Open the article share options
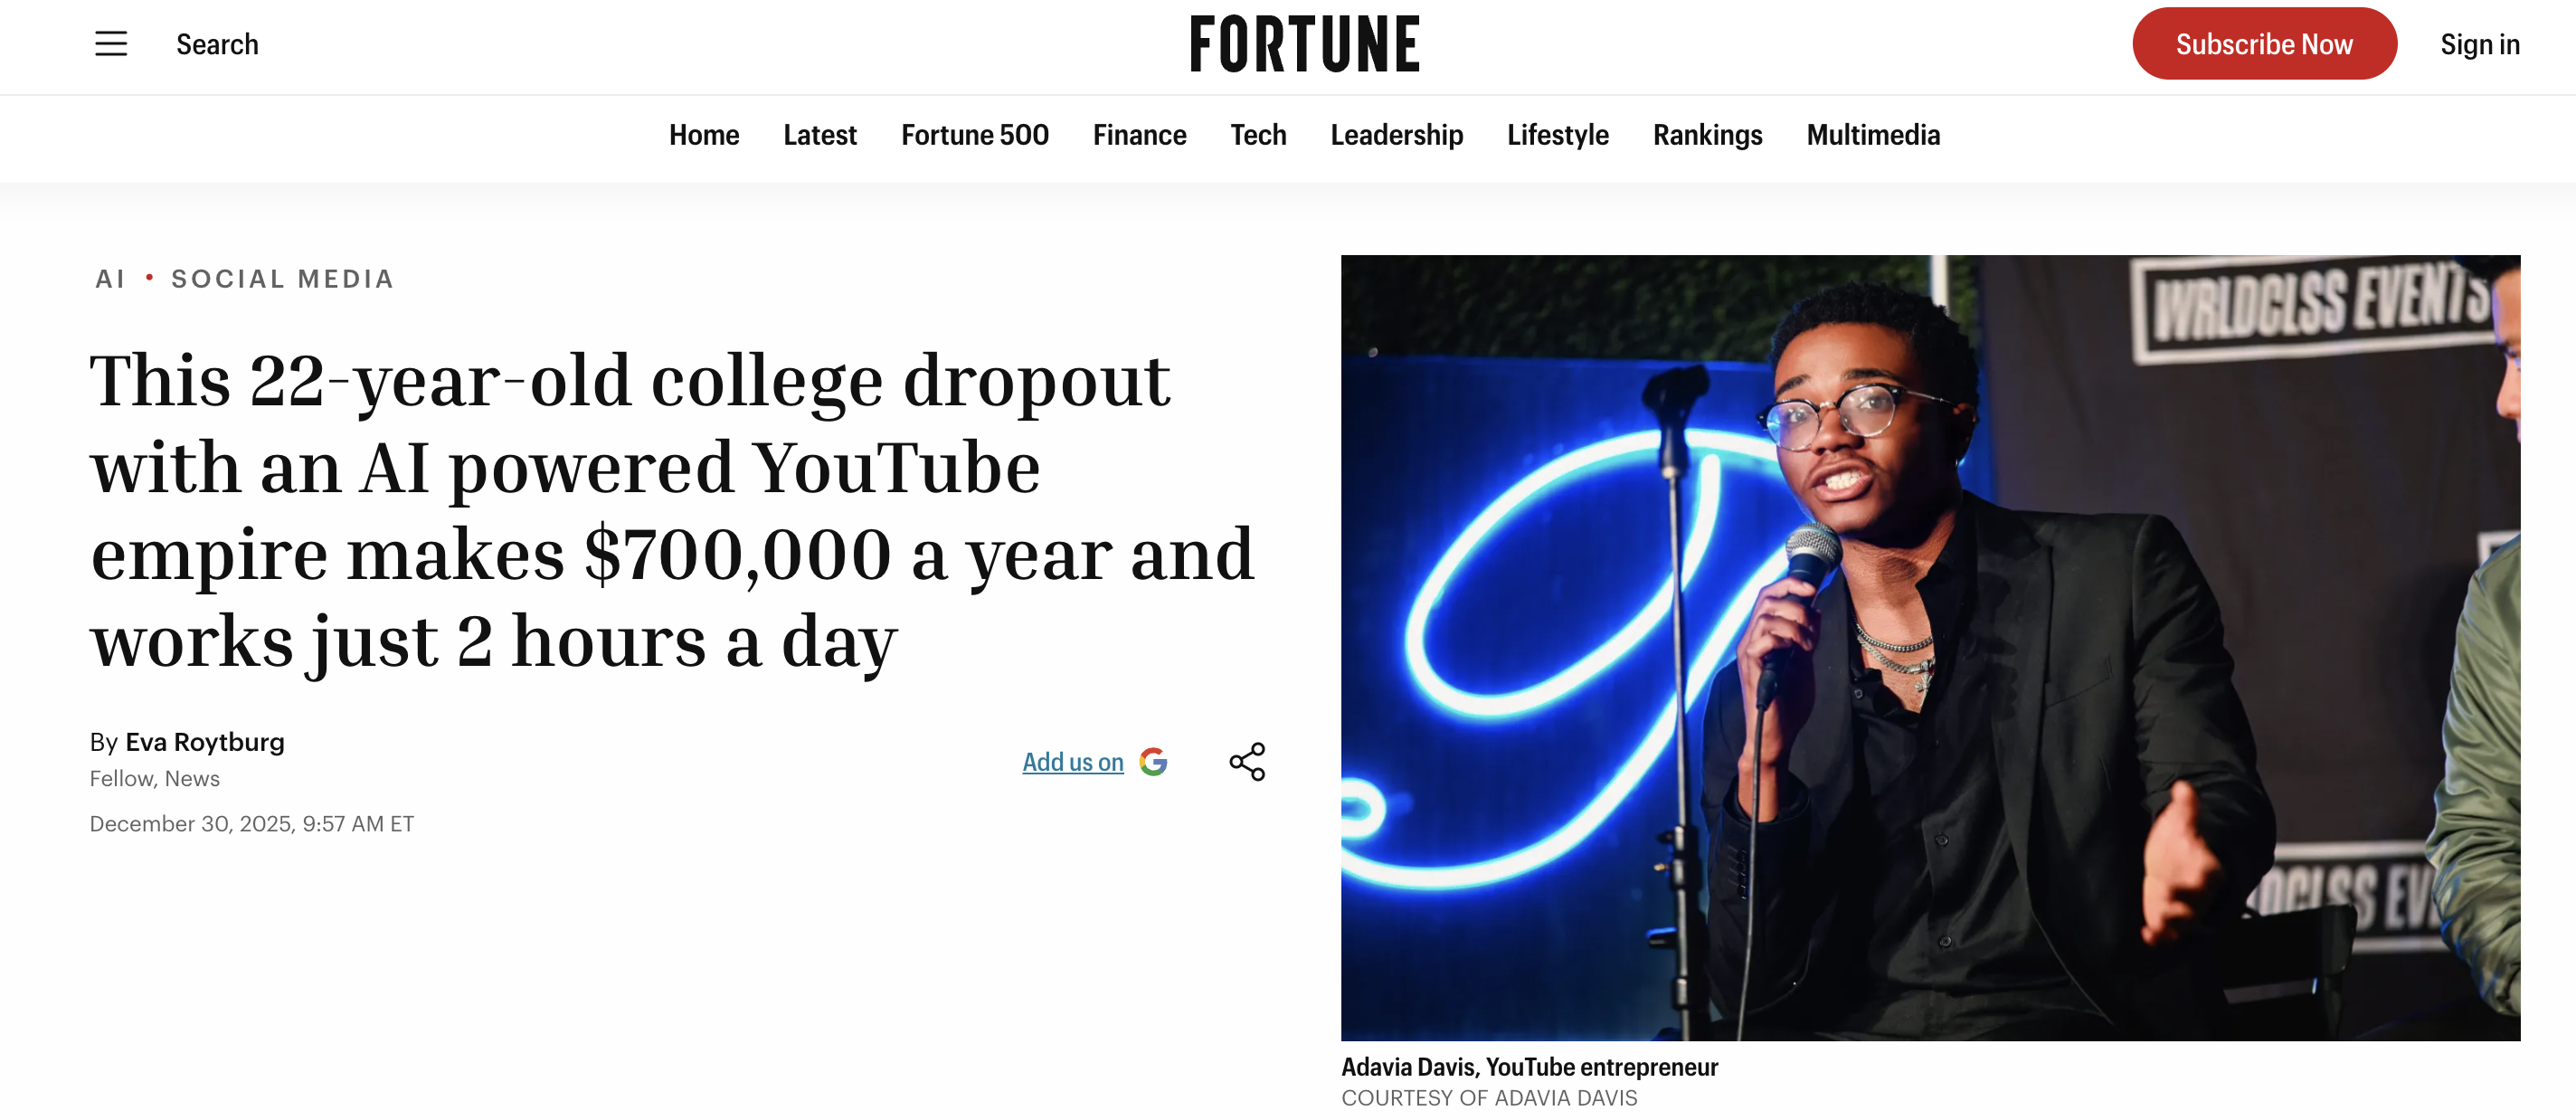 1247,761
